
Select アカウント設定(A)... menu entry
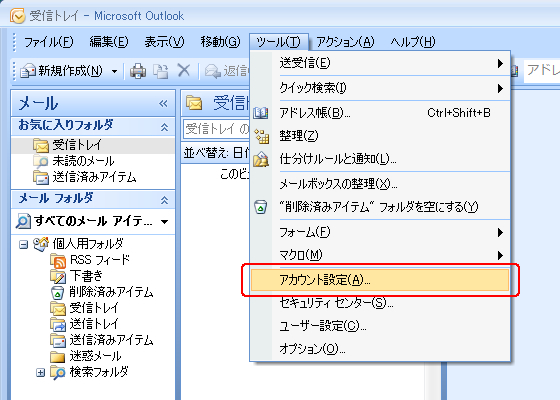click(x=380, y=280)
